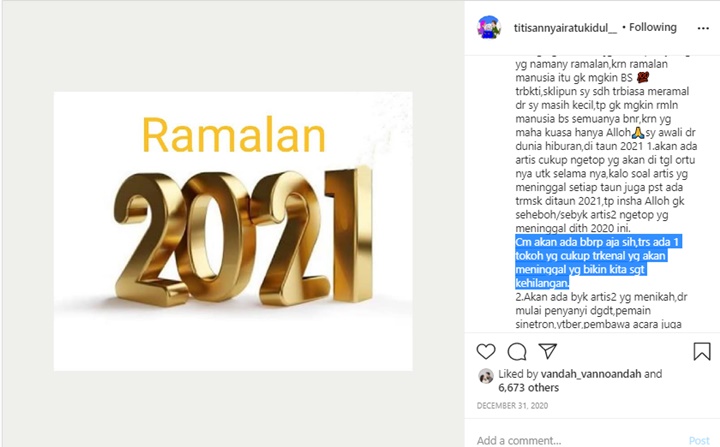The width and height of the screenshot is (720, 447).
Task: Like the post with heart icon
Action: 486,351
